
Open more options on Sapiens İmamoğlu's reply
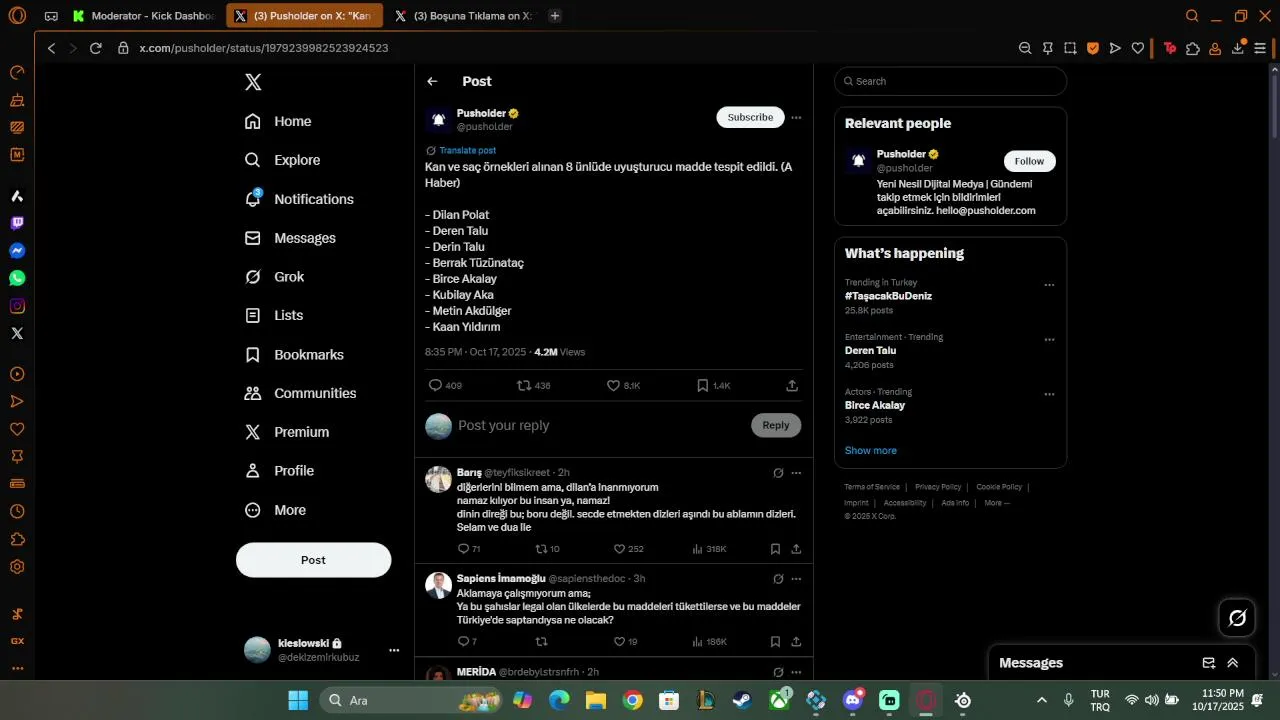pos(796,579)
